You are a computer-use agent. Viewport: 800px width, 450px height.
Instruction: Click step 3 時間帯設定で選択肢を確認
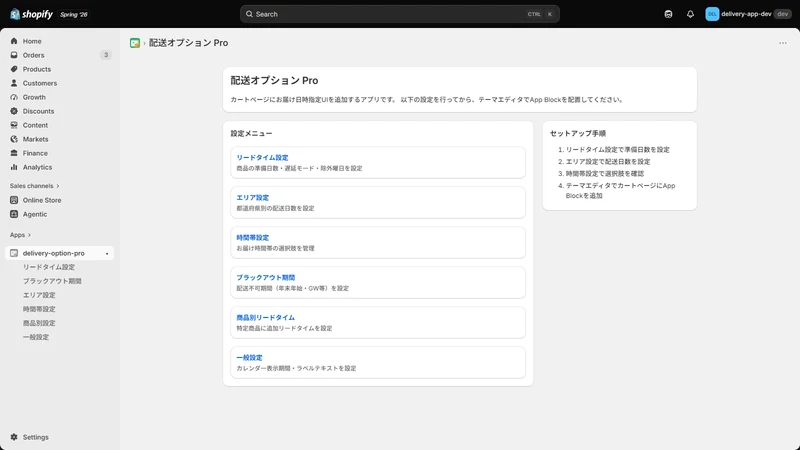coord(605,173)
